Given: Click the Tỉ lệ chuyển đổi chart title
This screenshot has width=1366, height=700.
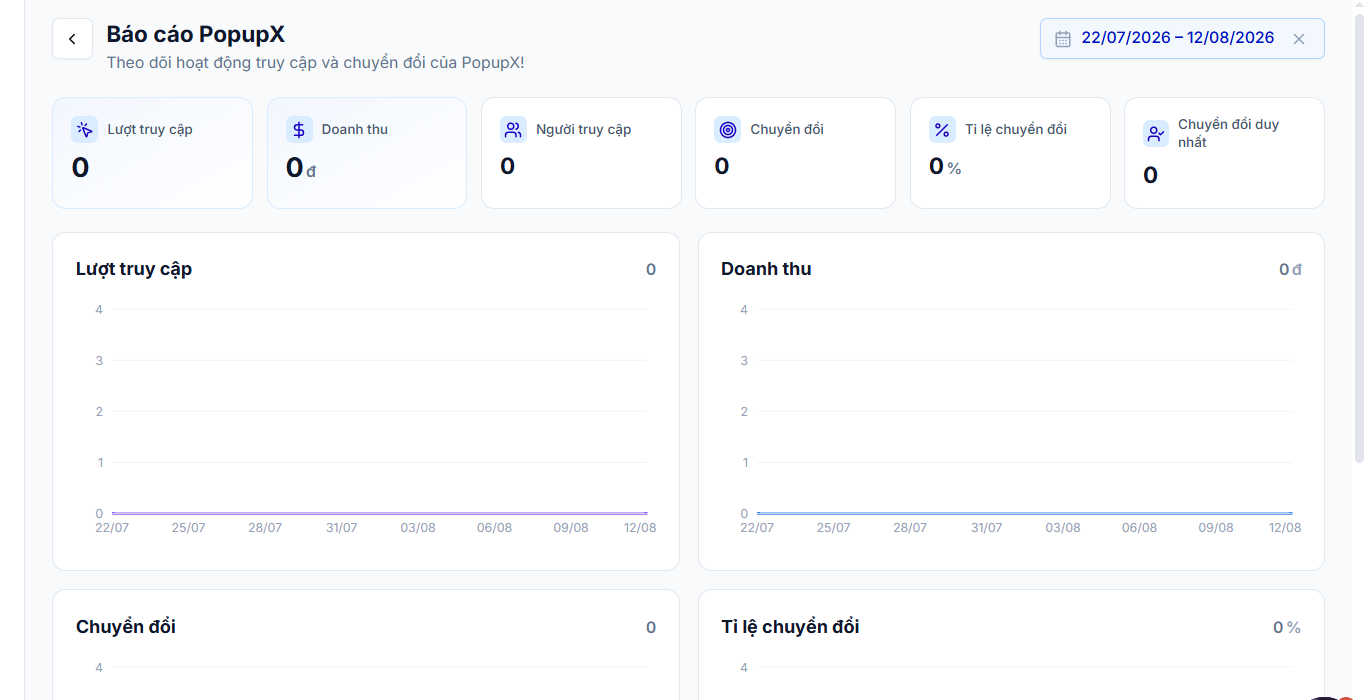Looking at the screenshot, I should (x=790, y=627).
